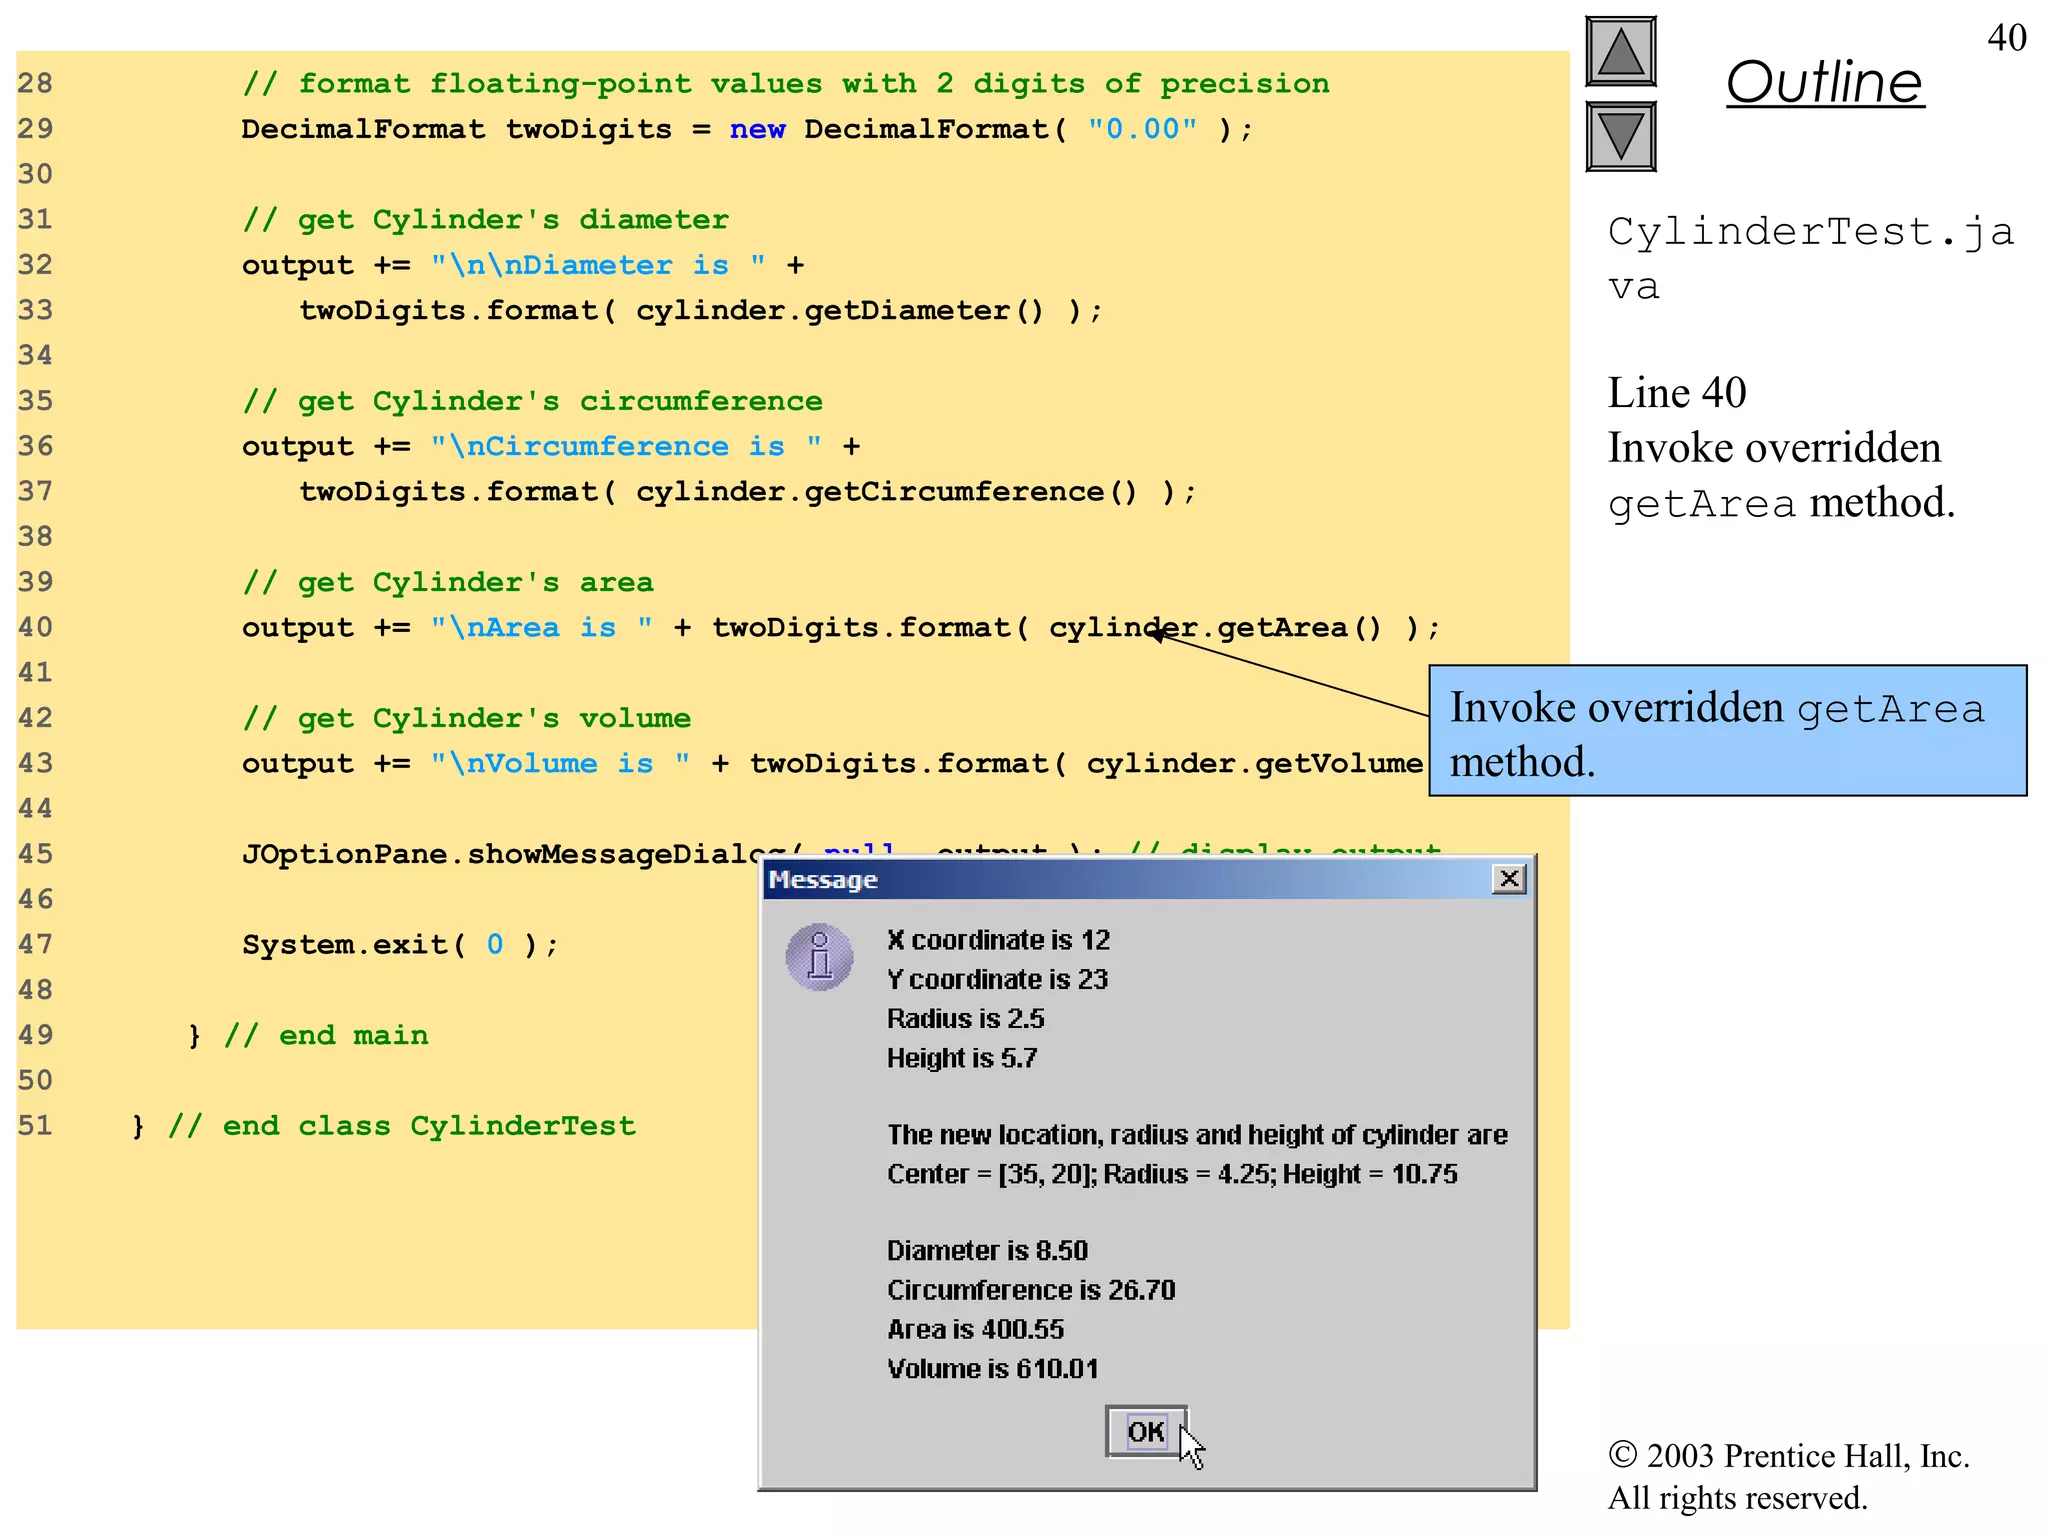This screenshot has height=1536, width=2048.
Task: Click line 29 DecimalFormat declaration
Action: point(745,129)
